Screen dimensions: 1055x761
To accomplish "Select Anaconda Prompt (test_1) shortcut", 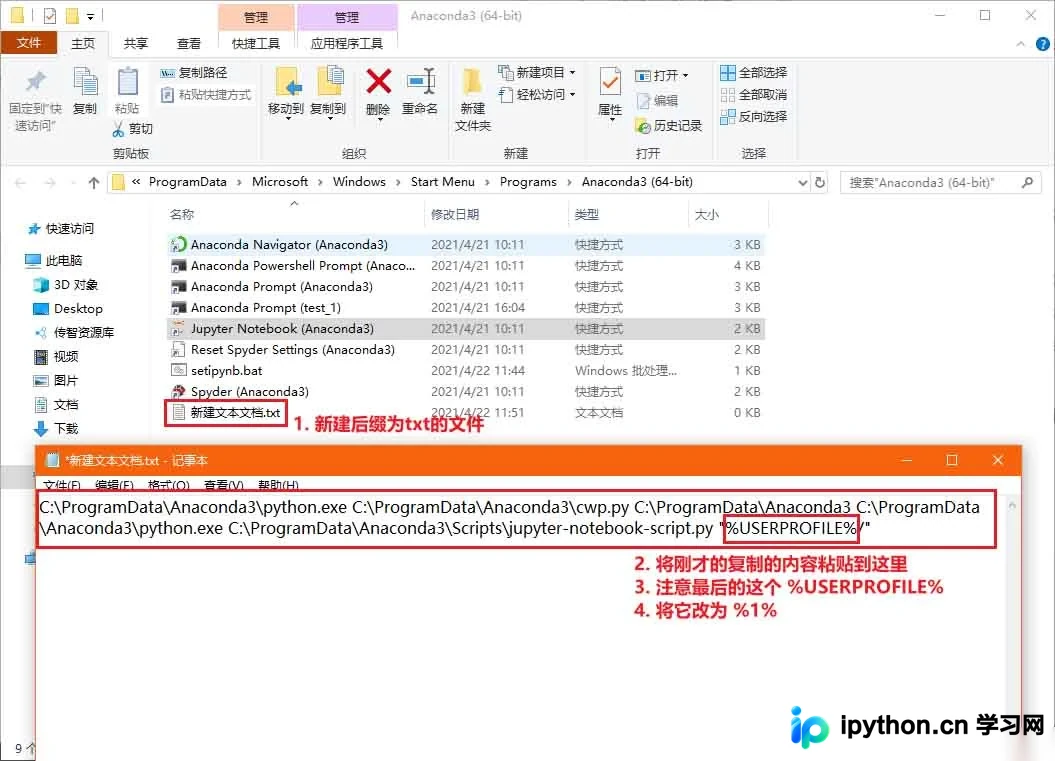I will [466, 307].
